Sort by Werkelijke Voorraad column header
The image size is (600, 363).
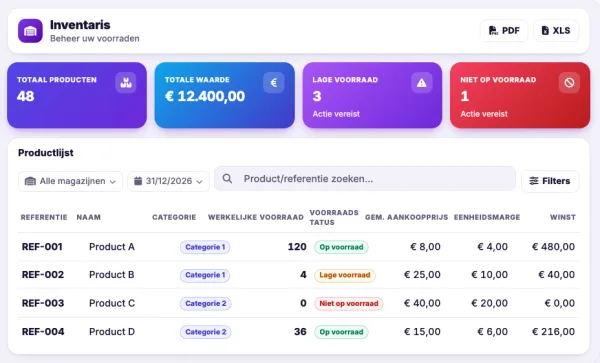click(256, 217)
